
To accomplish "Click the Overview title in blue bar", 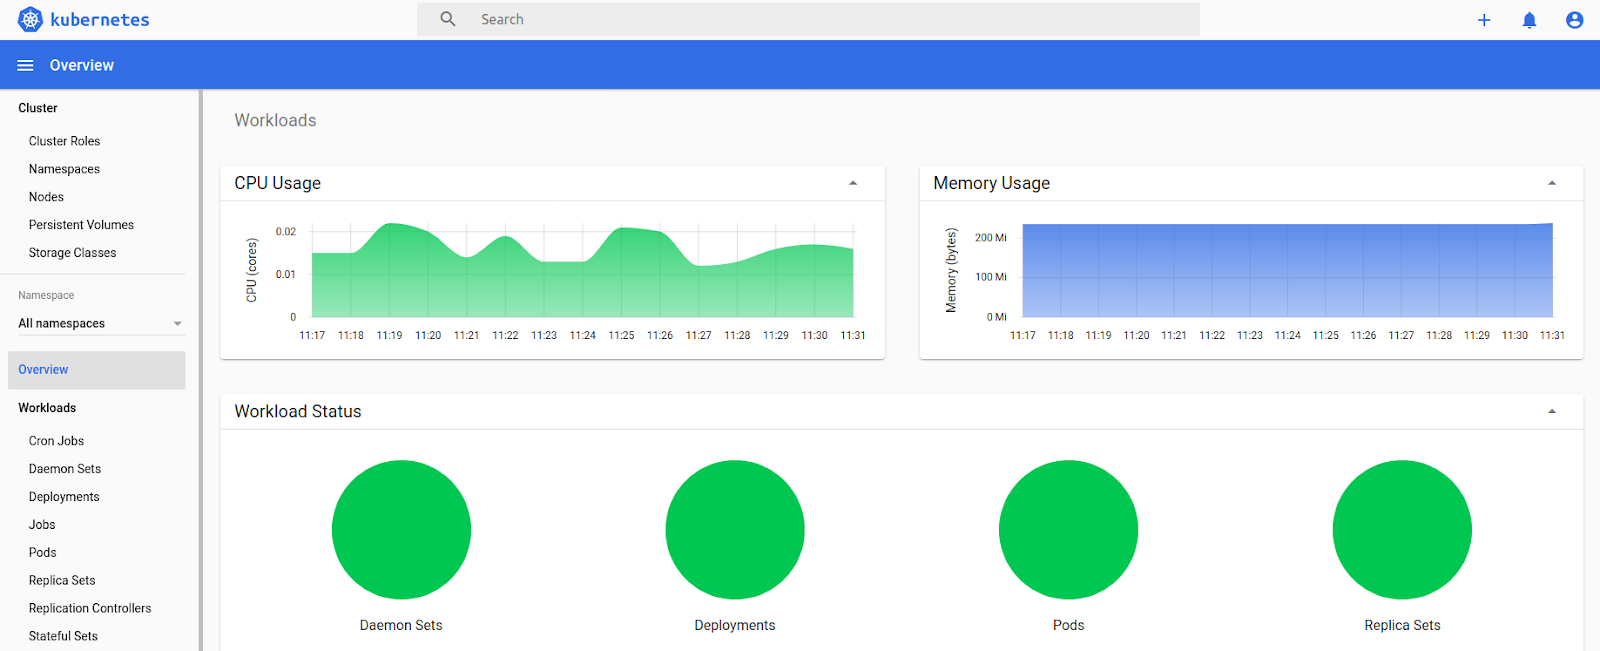I will coord(82,65).
